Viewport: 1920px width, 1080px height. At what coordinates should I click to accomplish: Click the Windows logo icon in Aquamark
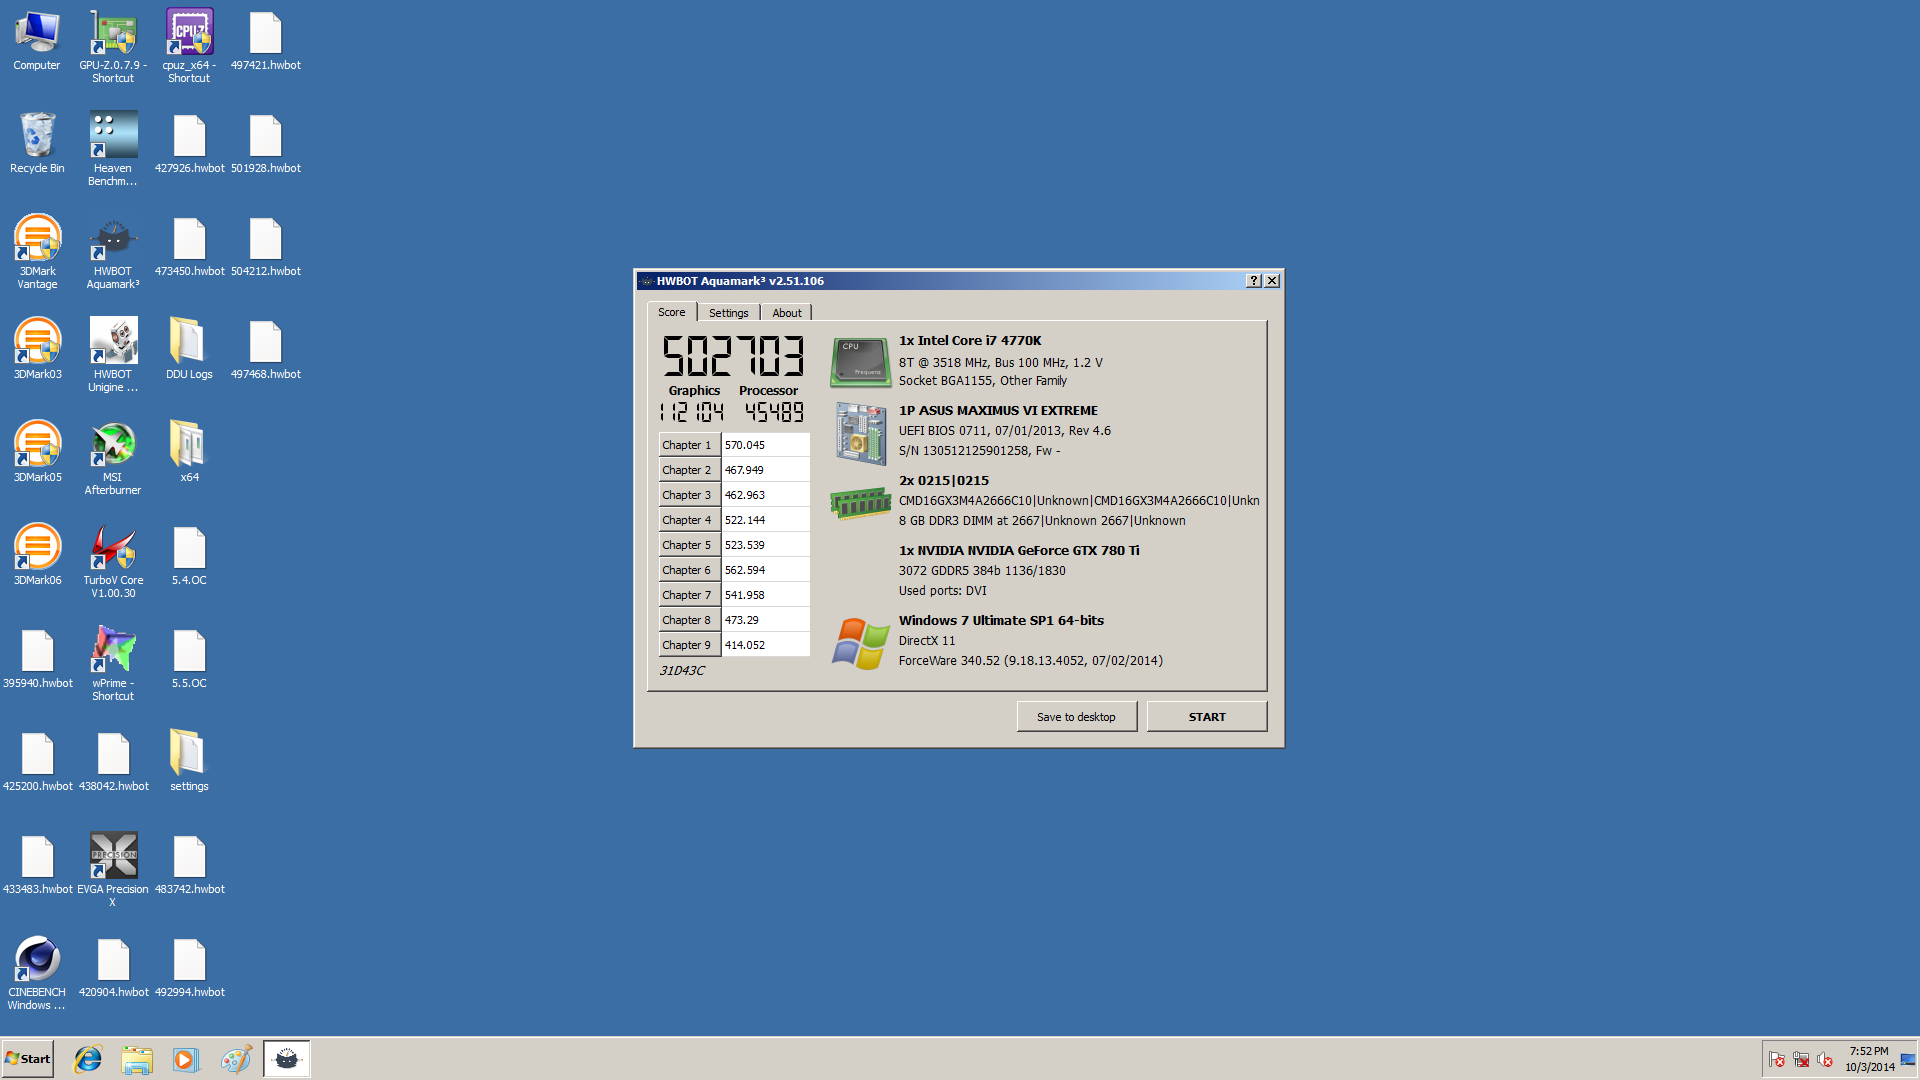tap(860, 643)
